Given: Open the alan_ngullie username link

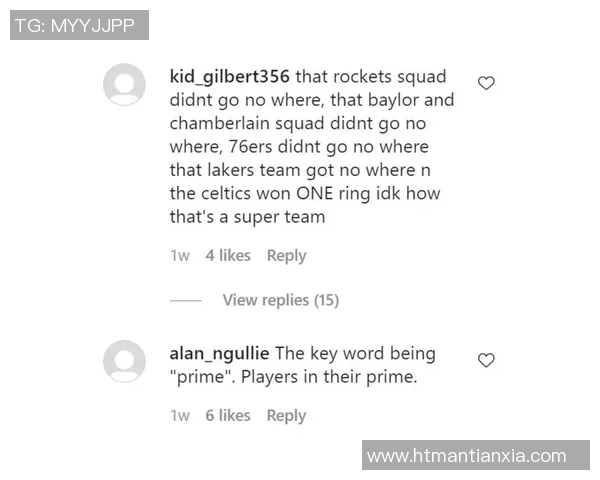Looking at the screenshot, I should click(220, 353).
